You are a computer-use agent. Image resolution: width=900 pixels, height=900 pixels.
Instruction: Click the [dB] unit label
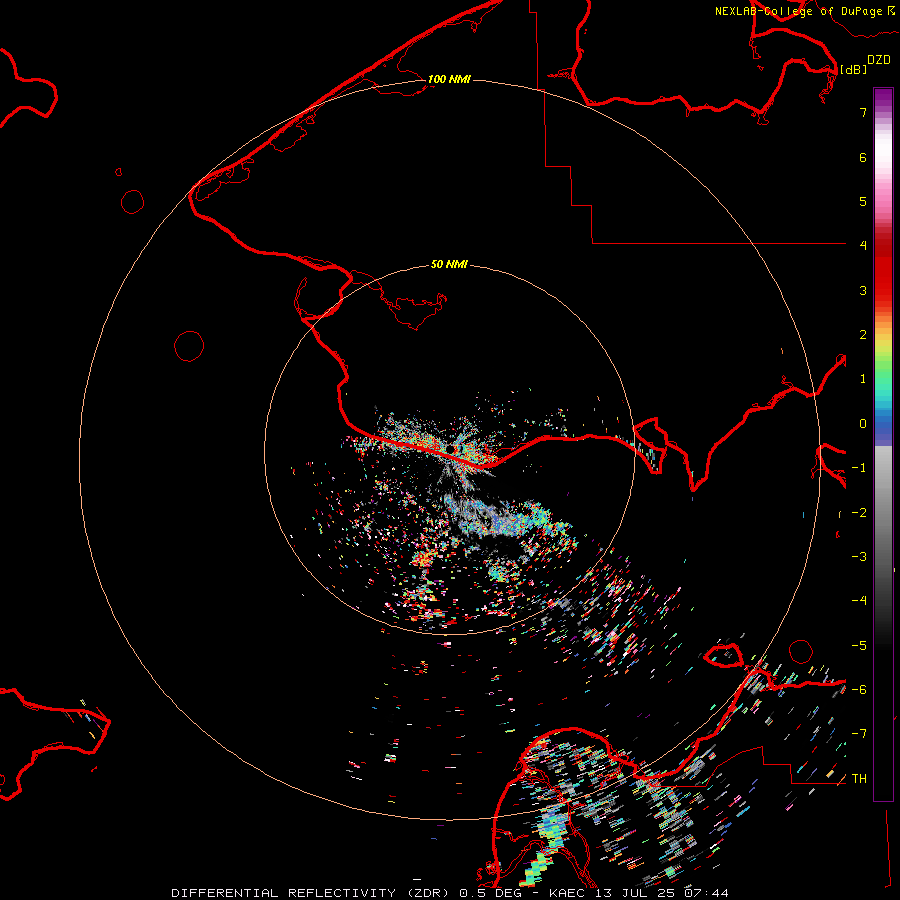pos(853,69)
